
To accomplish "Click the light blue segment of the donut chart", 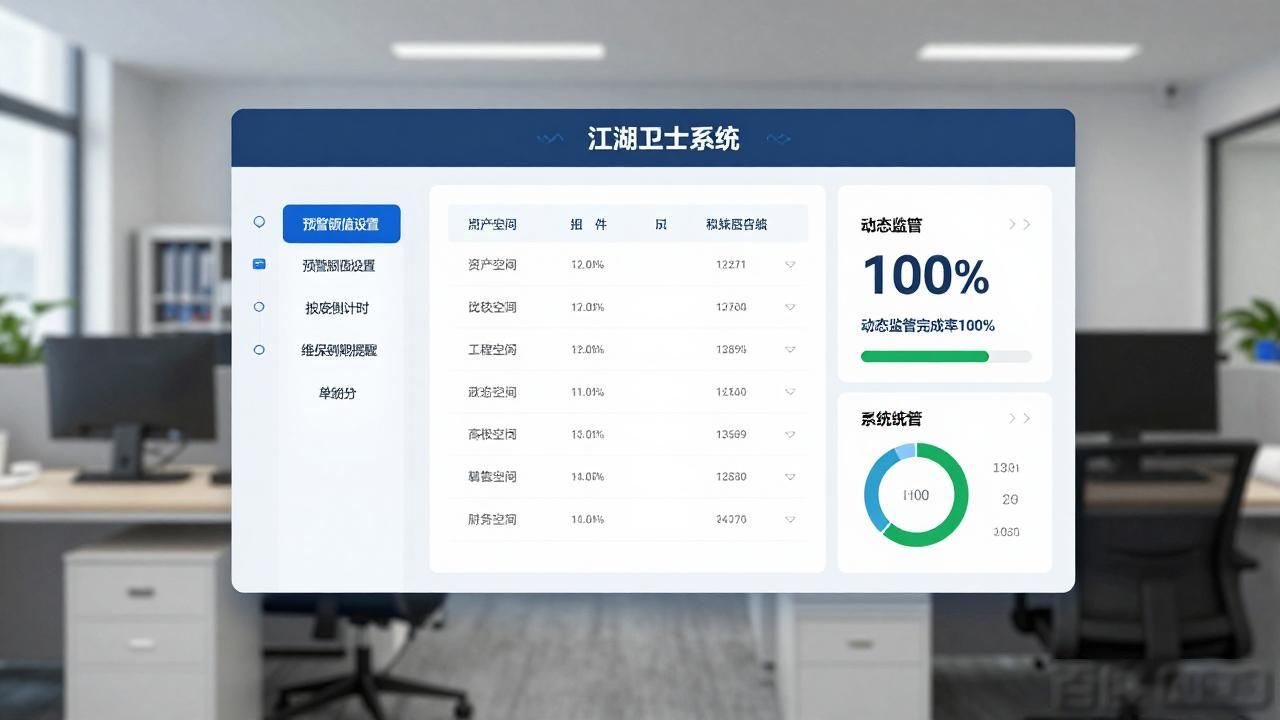I will (904, 451).
